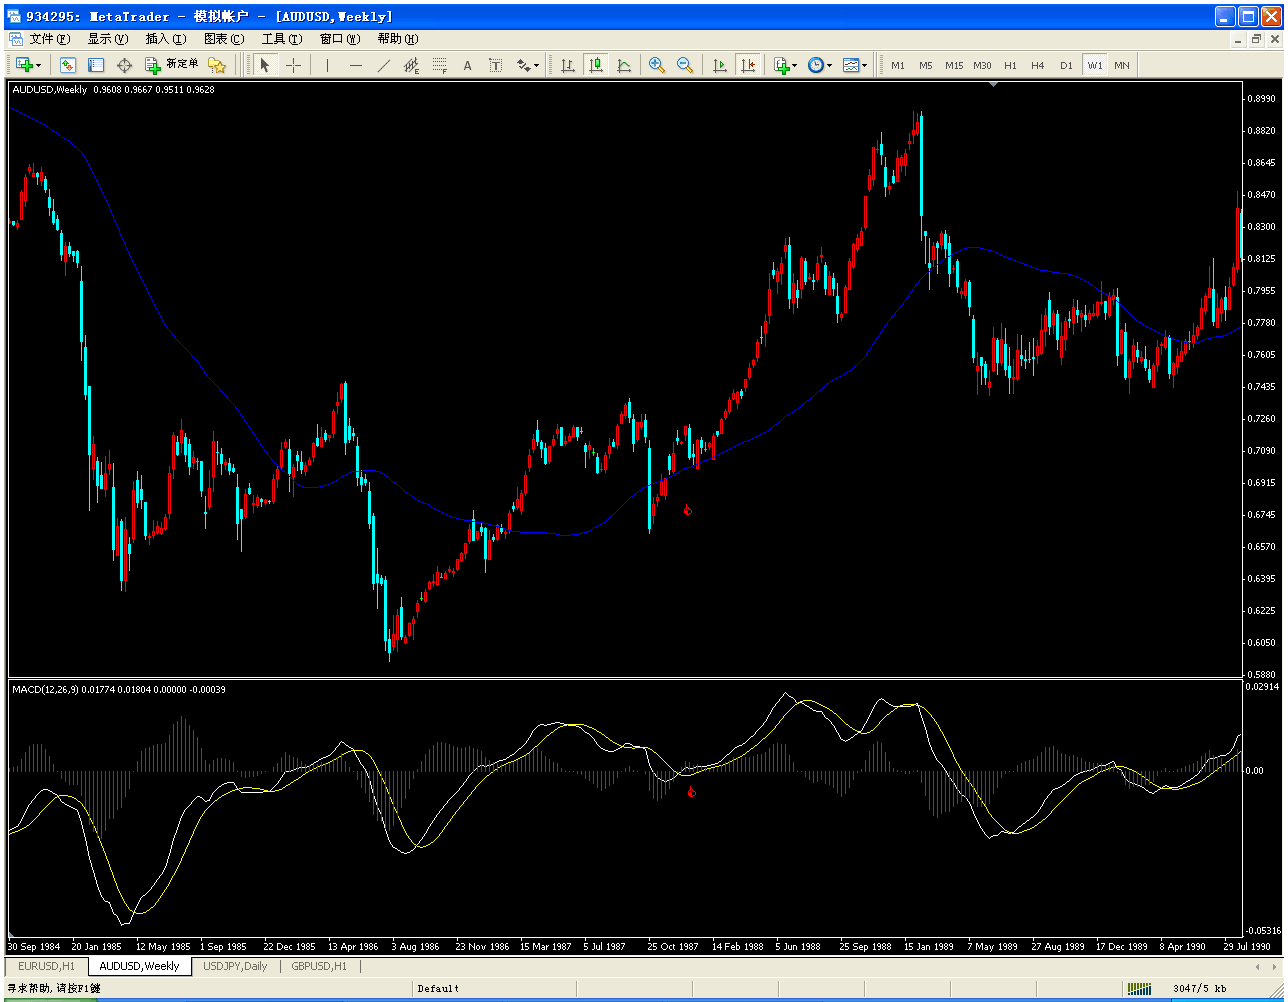Set chart period to D1
The image size is (1288, 1002).
click(x=1066, y=65)
